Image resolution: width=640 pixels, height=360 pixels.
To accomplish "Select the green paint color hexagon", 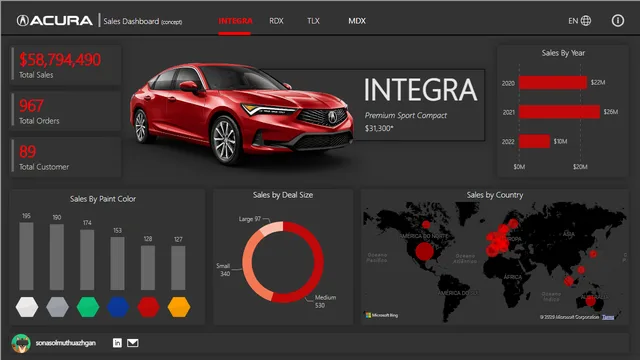I will [x=88, y=307].
